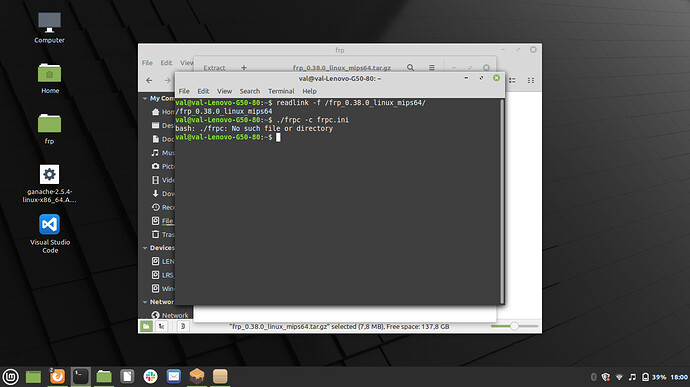This screenshot has width=690, height=387.
Task: Select File System in sidebar
Action: [x=163, y=221]
